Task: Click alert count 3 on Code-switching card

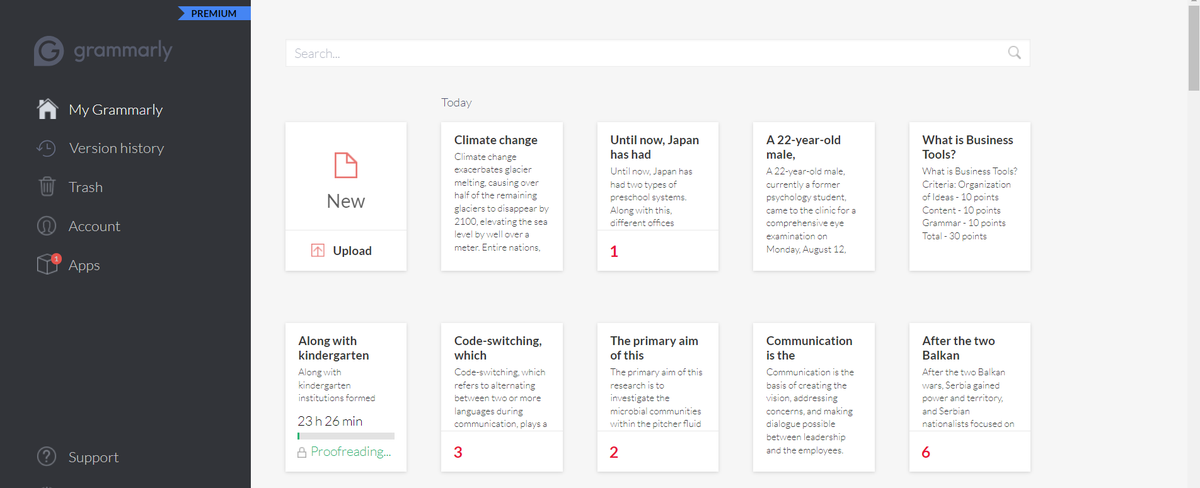Action: click(458, 452)
